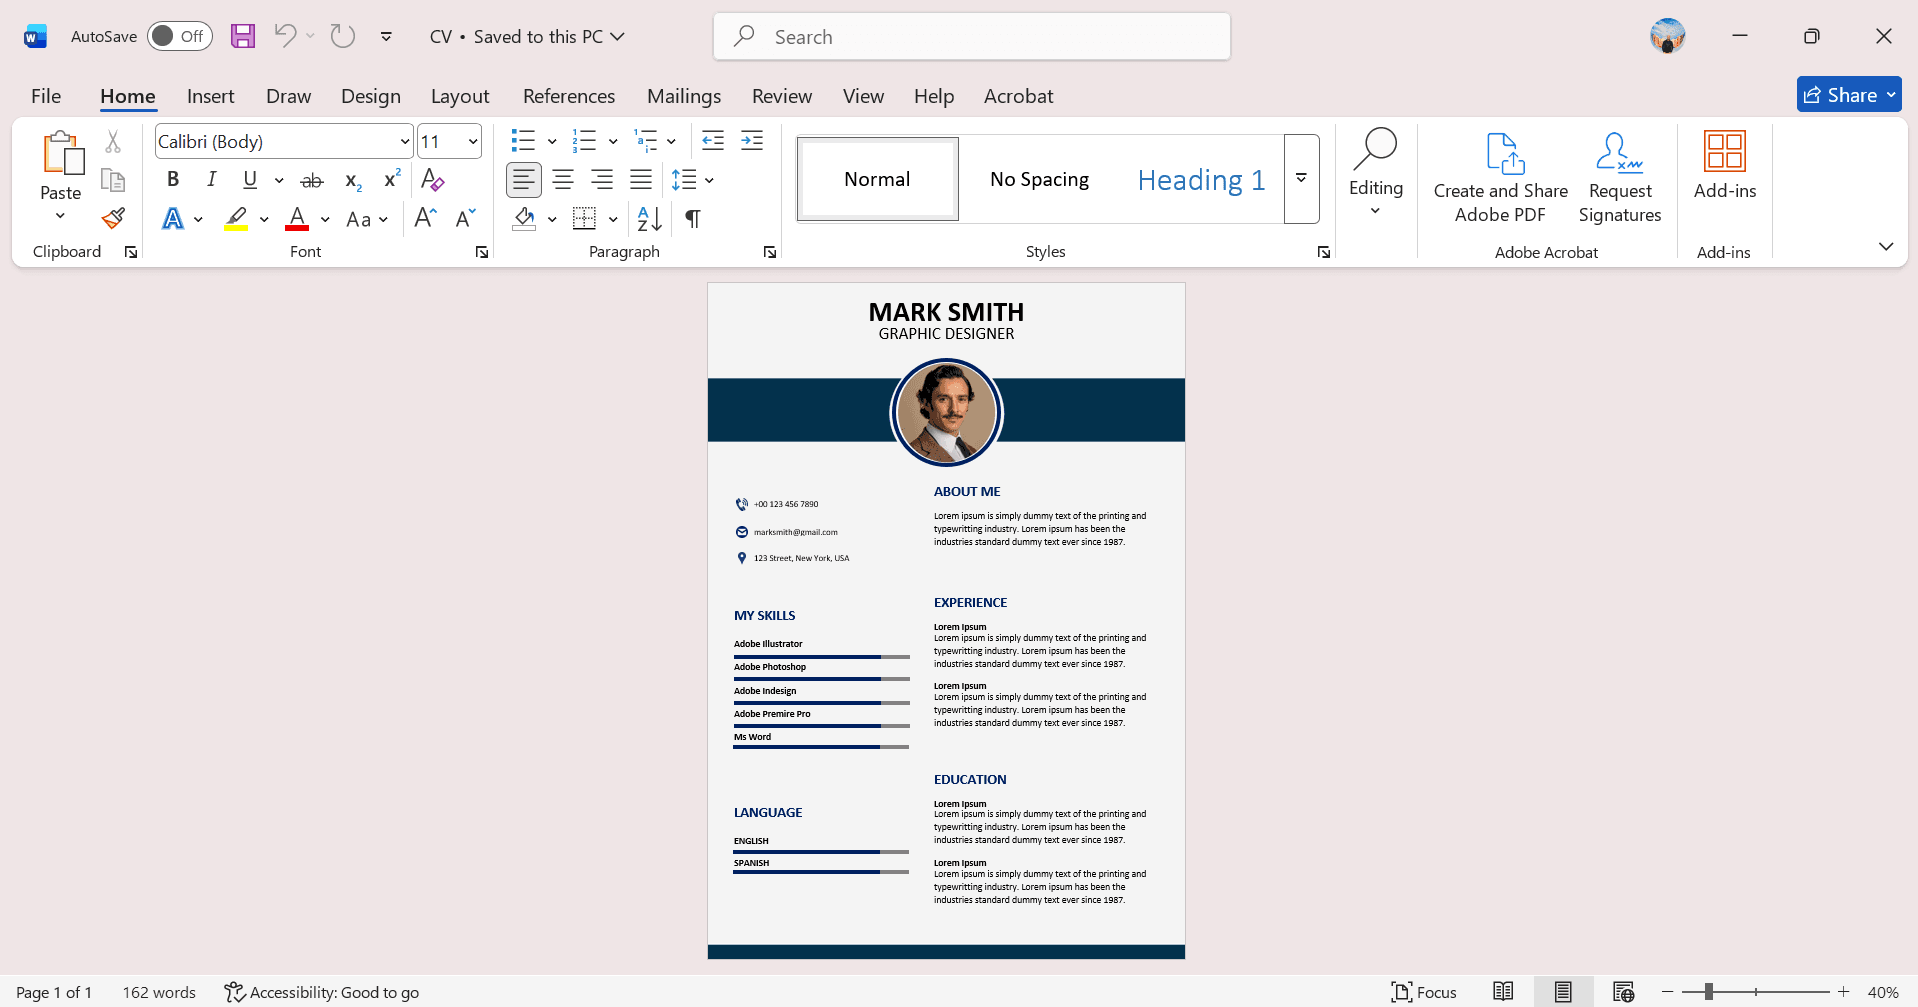Apply the Heading 1 style
The image size is (1918, 1007).
(1201, 180)
